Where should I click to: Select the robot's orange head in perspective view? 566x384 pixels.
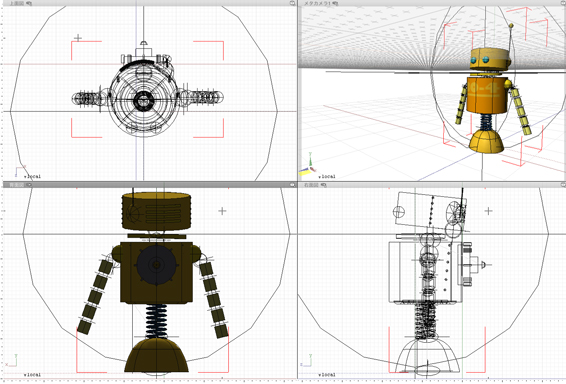click(489, 59)
